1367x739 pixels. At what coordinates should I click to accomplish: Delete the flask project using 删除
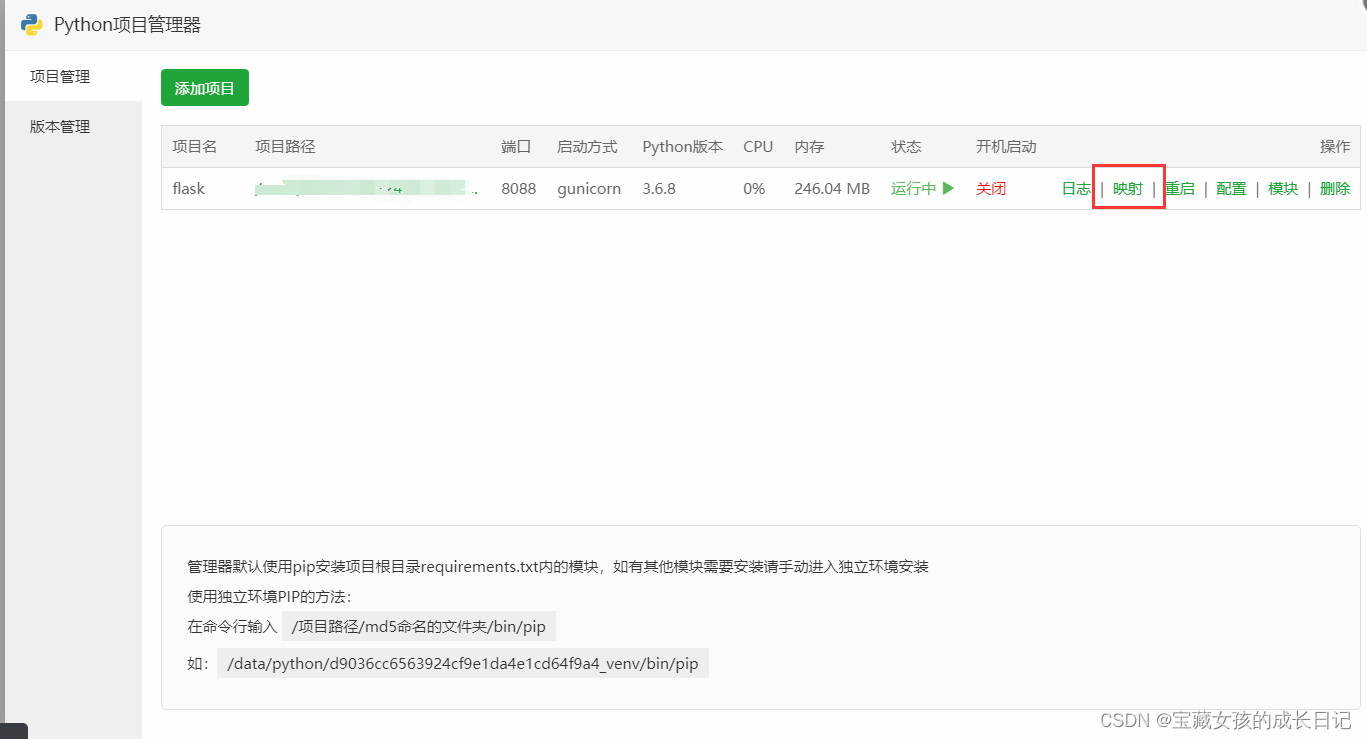1335,188
